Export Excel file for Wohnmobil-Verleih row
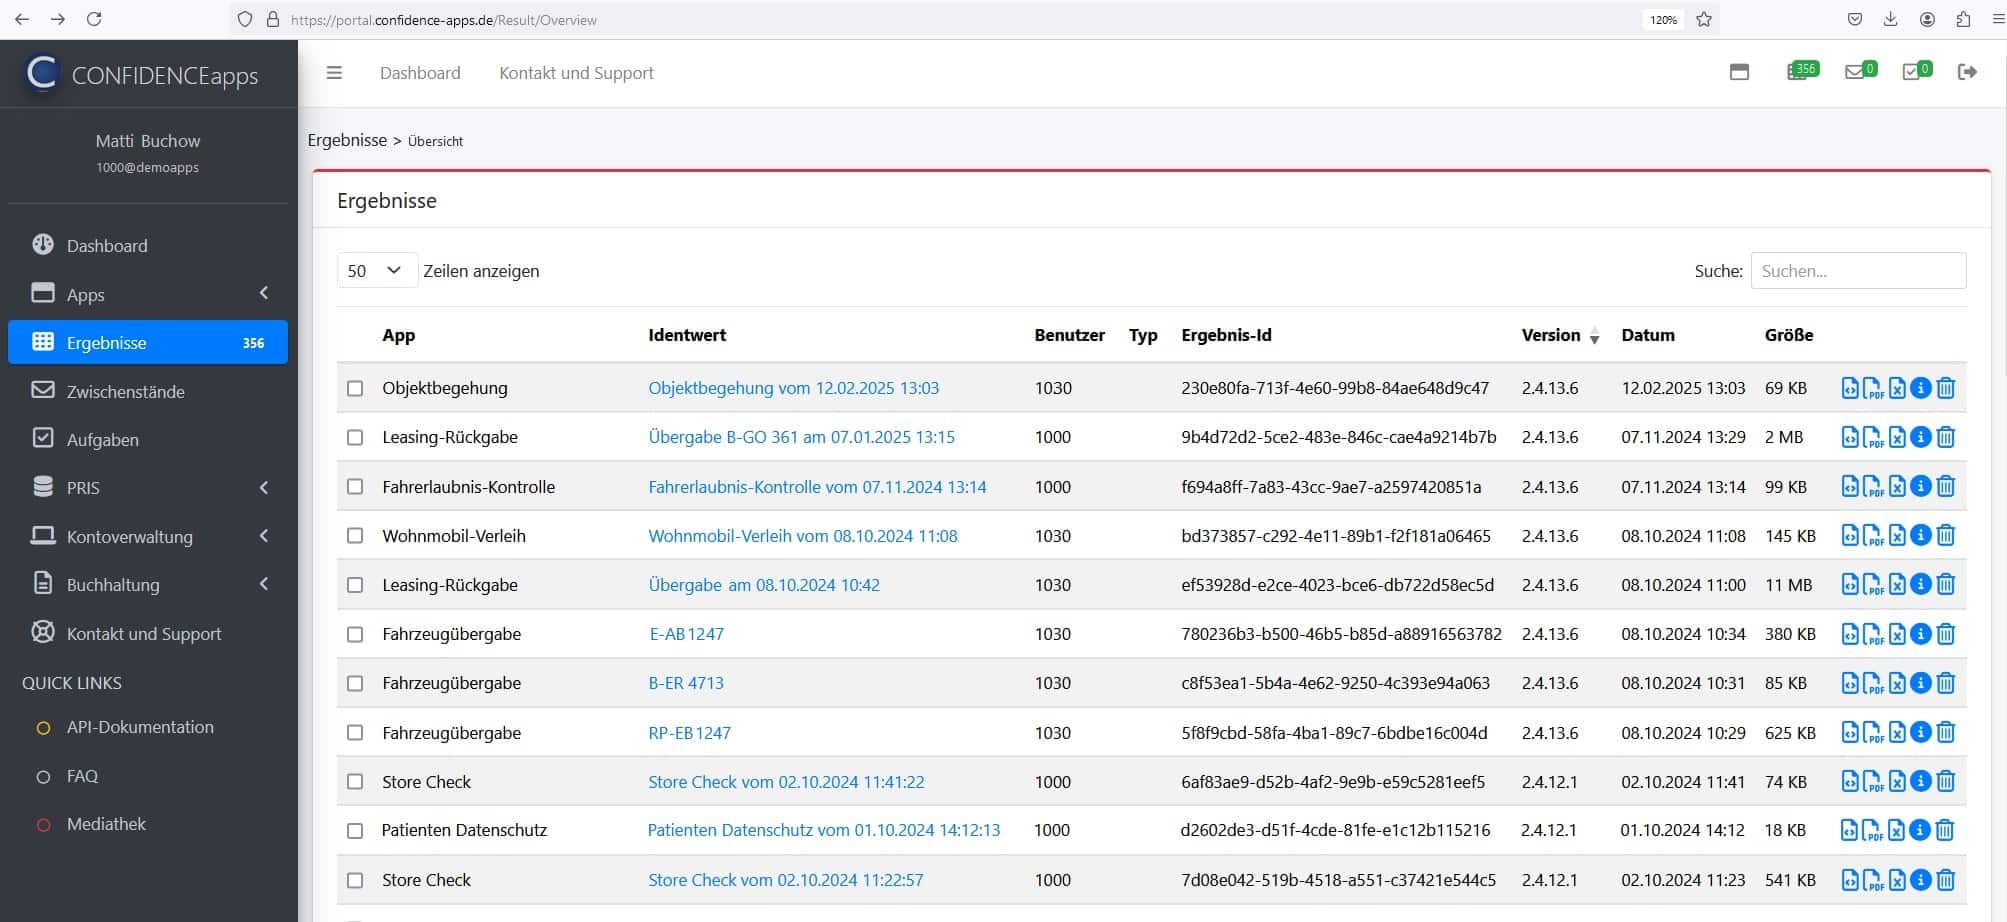2007x922 pixels. [x=1896, y=536]
